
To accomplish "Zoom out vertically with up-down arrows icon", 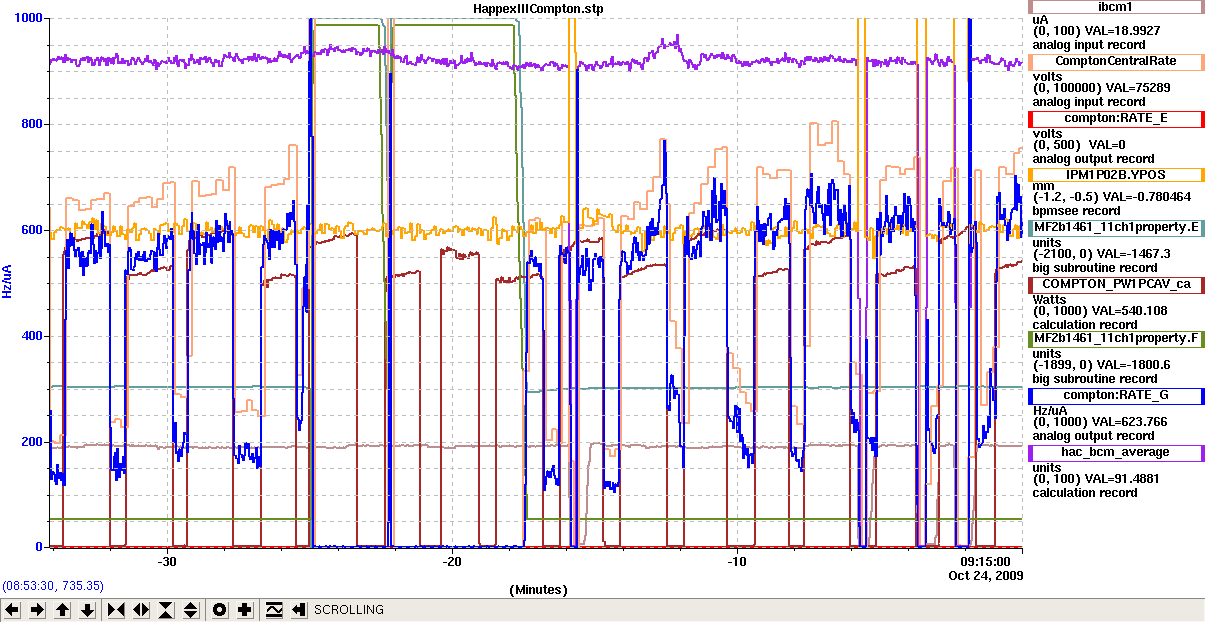I will pos(190,609).
